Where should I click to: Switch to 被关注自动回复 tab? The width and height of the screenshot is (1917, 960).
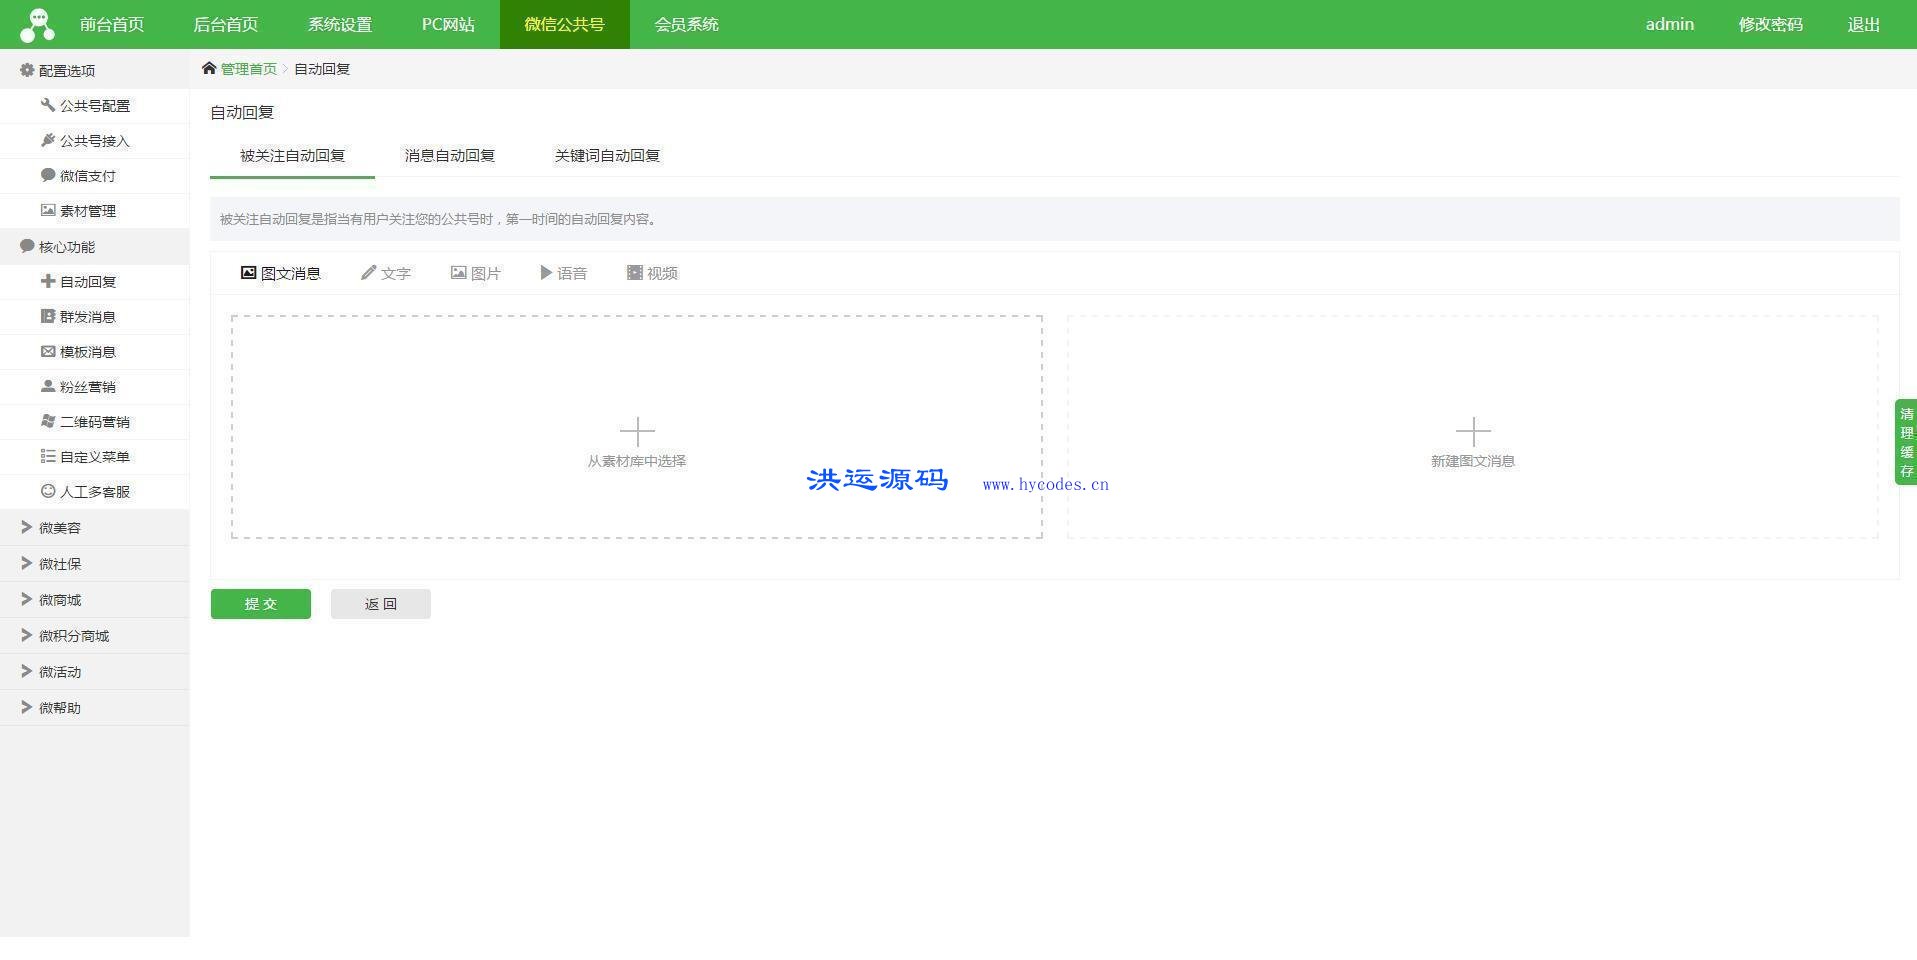coord(292,156)
